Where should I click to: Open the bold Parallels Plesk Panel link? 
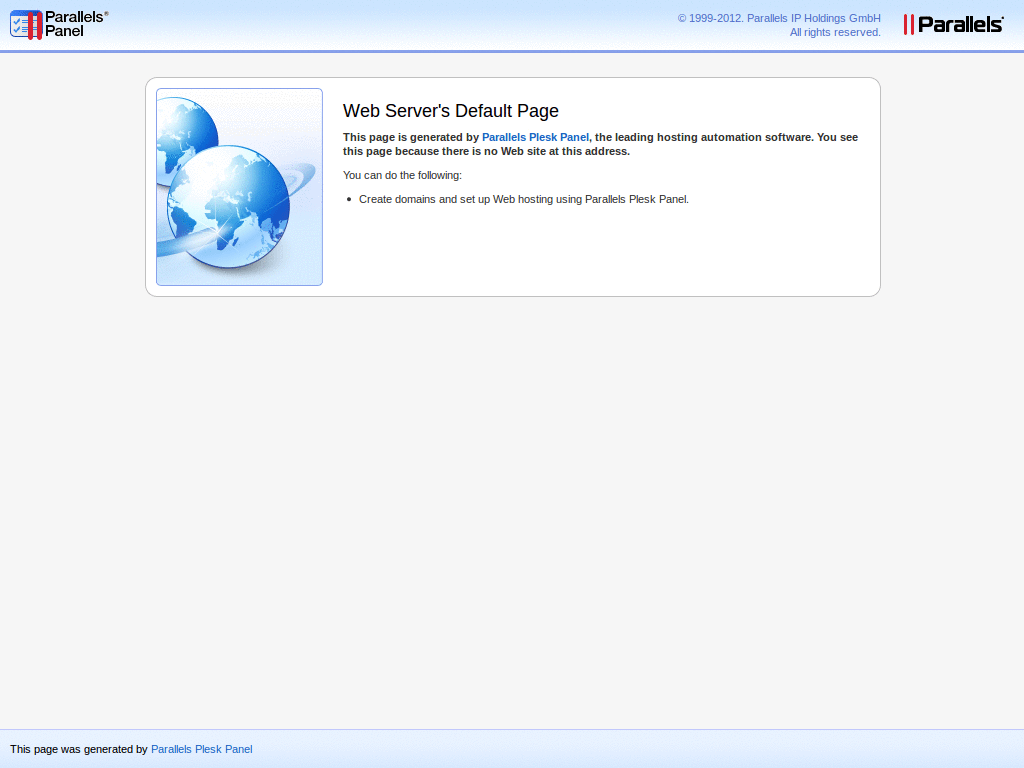click(x=535, y=137)
